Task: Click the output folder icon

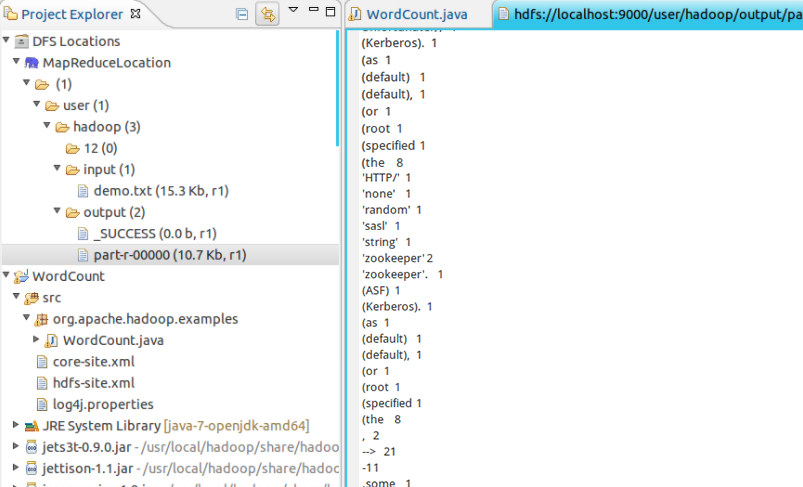Action: [73, 213]
